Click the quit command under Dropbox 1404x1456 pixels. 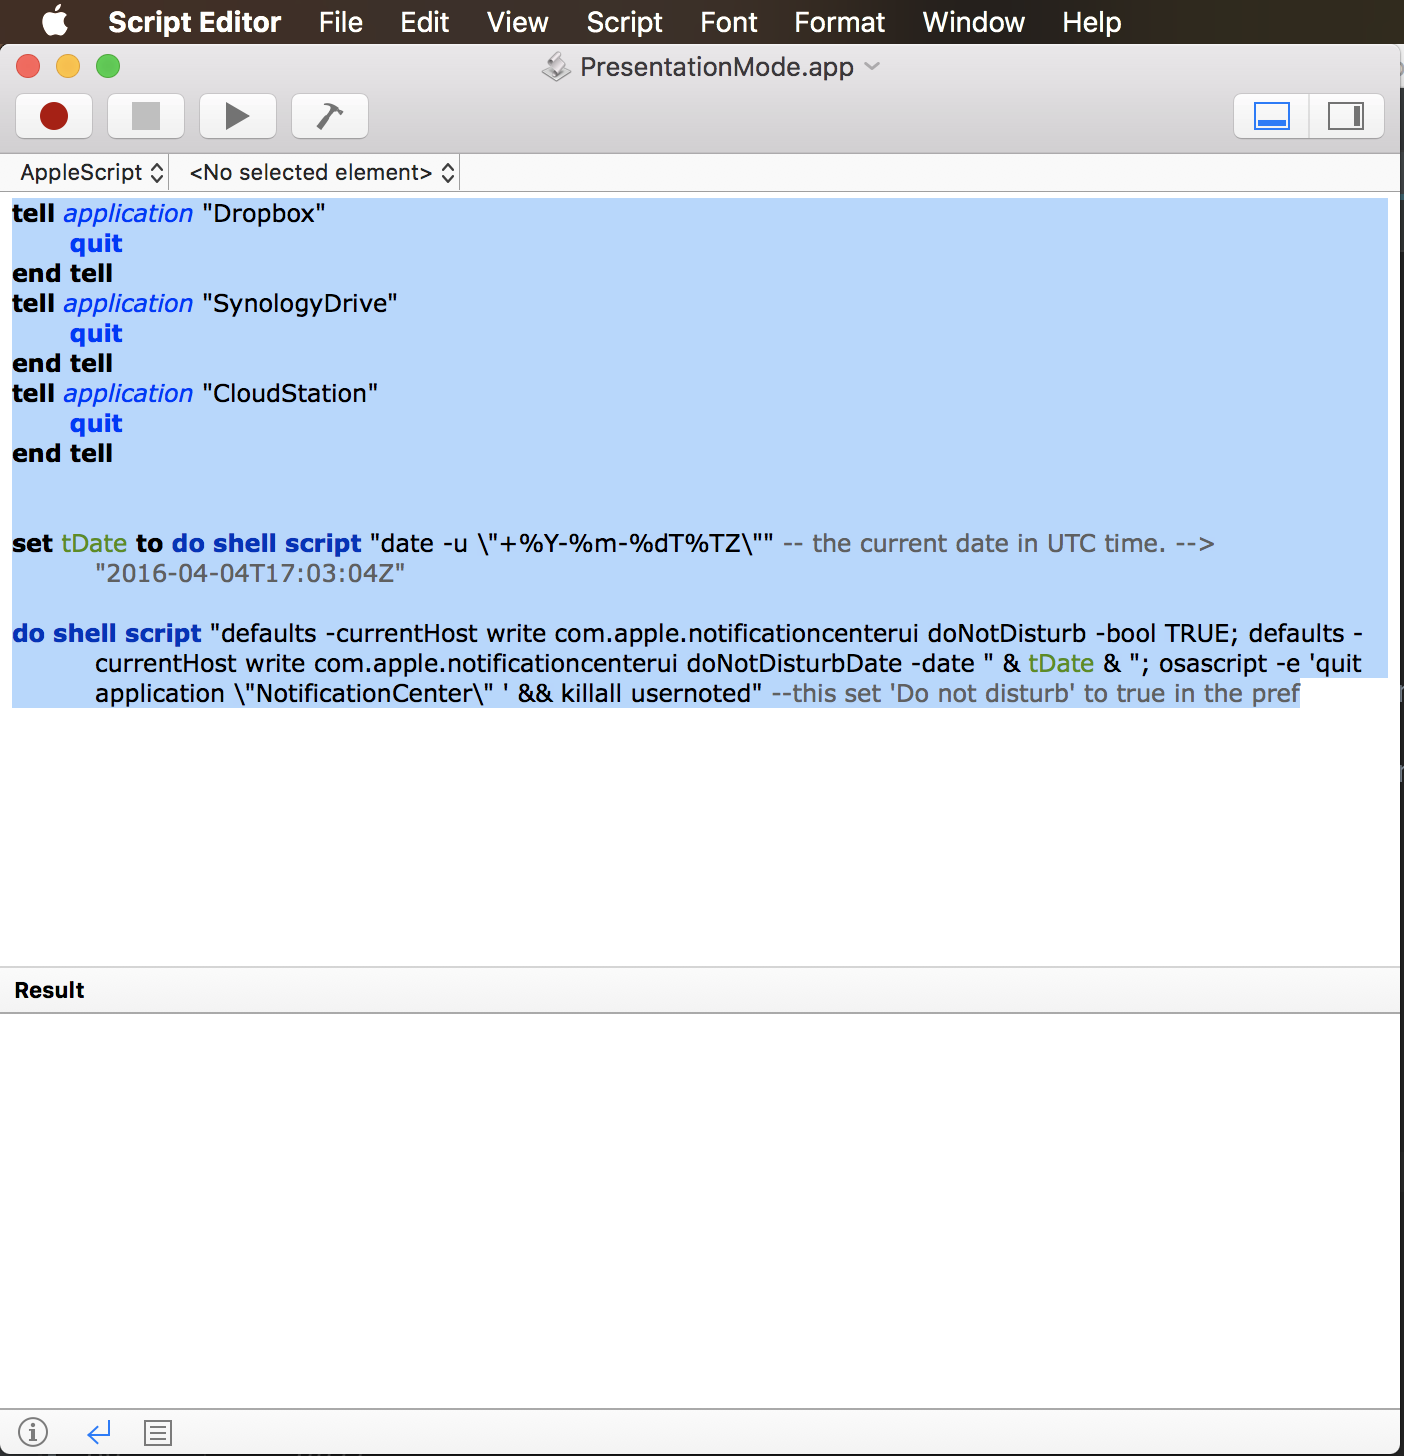[x=96, y=243]
